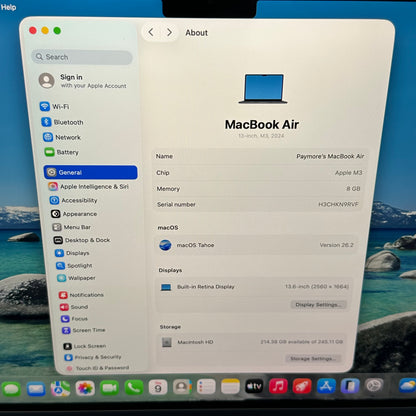Open Spotlight settings in sidebar
This screenshot has width=416, height=416.
(74, 265)
